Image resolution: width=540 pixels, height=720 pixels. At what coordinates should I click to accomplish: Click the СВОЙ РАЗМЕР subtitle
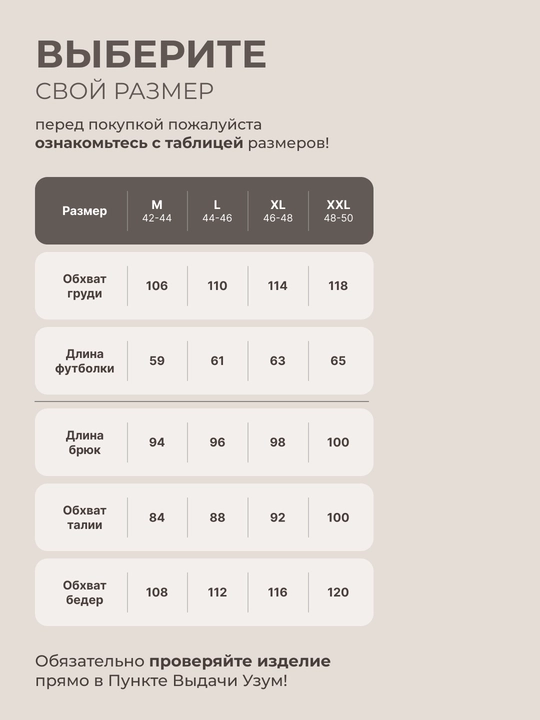tap(124, 91)
